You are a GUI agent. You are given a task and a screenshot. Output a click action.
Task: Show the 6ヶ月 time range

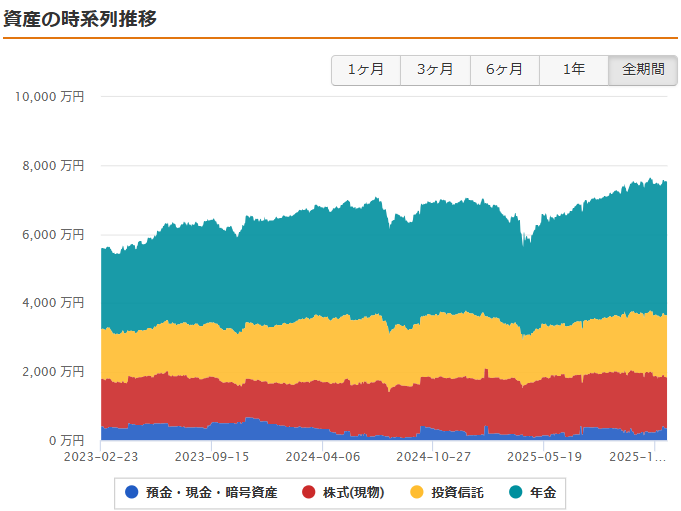pos(504,70)
